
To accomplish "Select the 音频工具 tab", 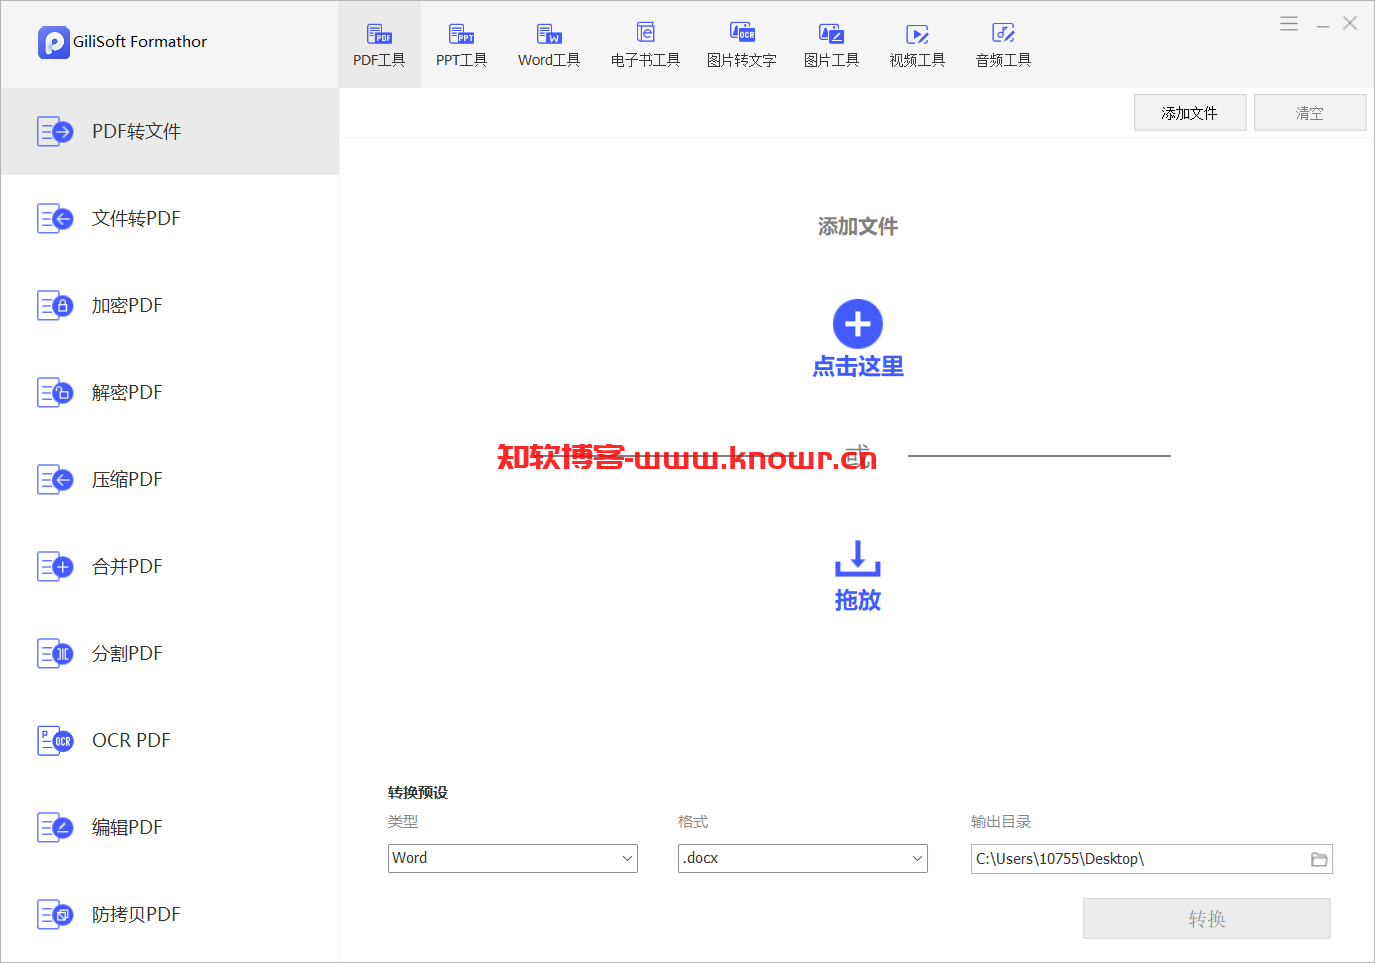I will click(x=1003, y=45).
